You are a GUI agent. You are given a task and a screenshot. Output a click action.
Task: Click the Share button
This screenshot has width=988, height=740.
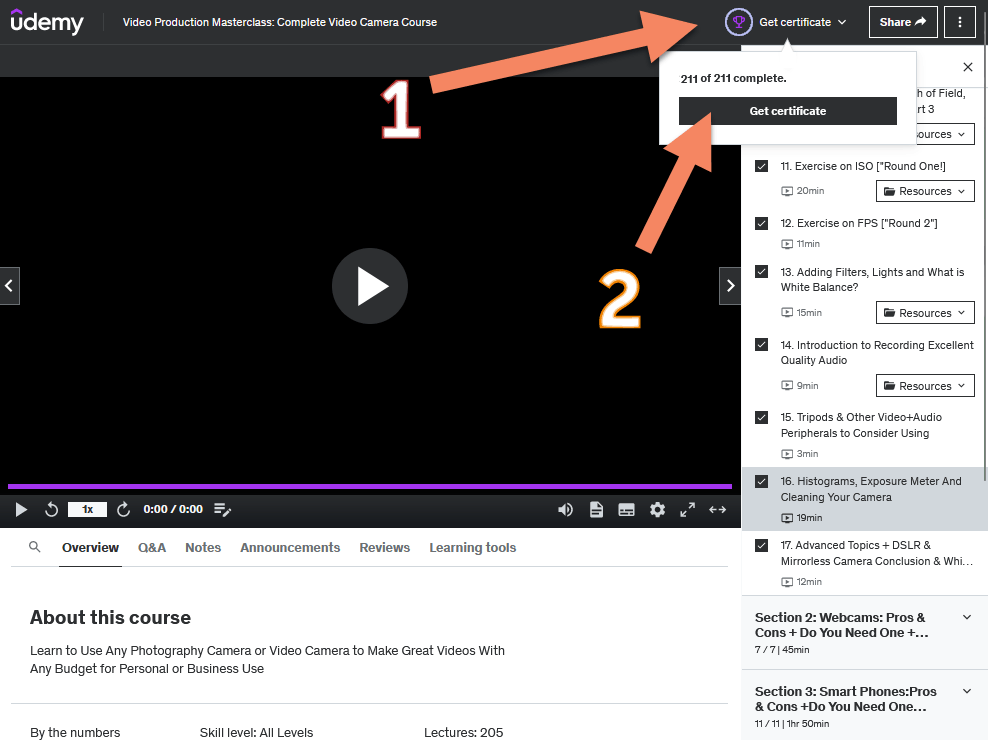coord(902,21)
